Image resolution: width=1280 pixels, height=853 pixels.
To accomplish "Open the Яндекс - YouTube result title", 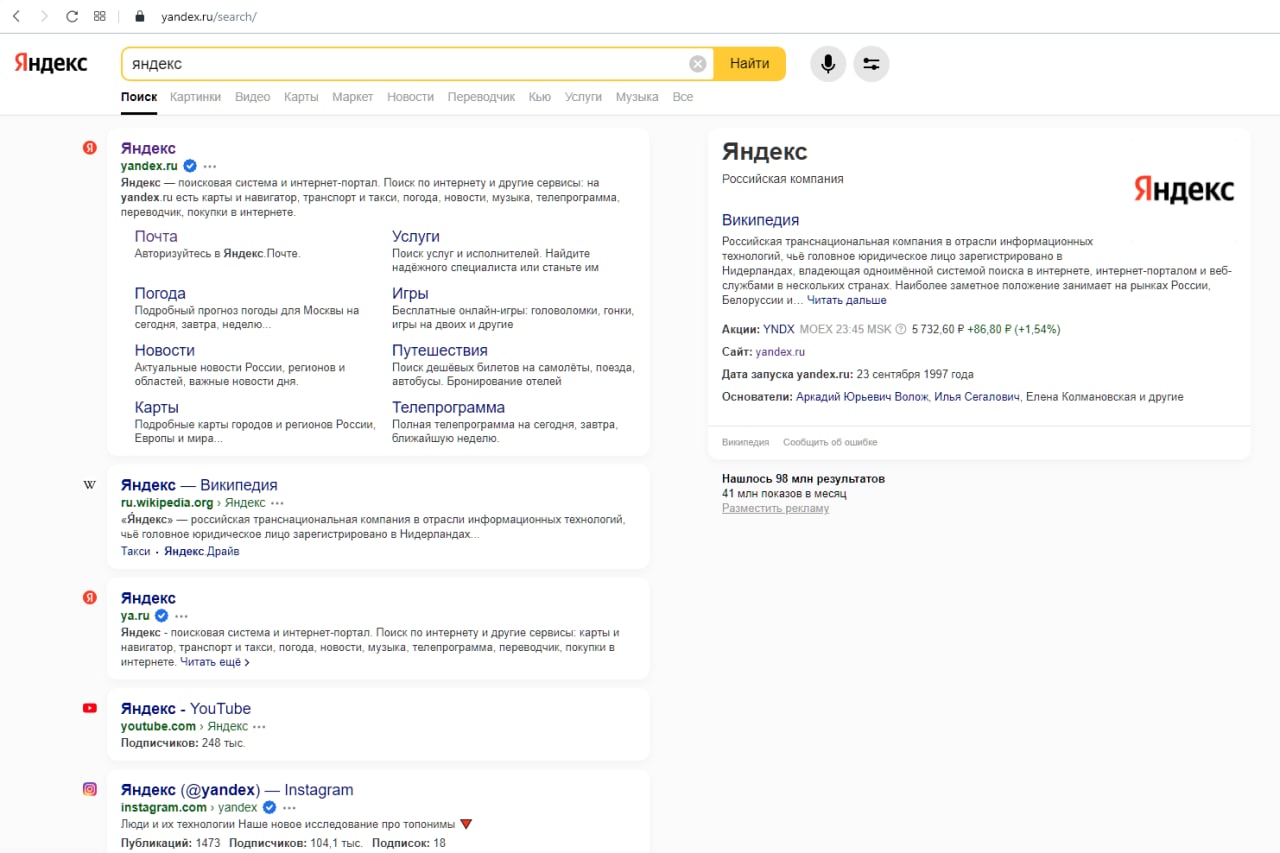I will 186,708.
